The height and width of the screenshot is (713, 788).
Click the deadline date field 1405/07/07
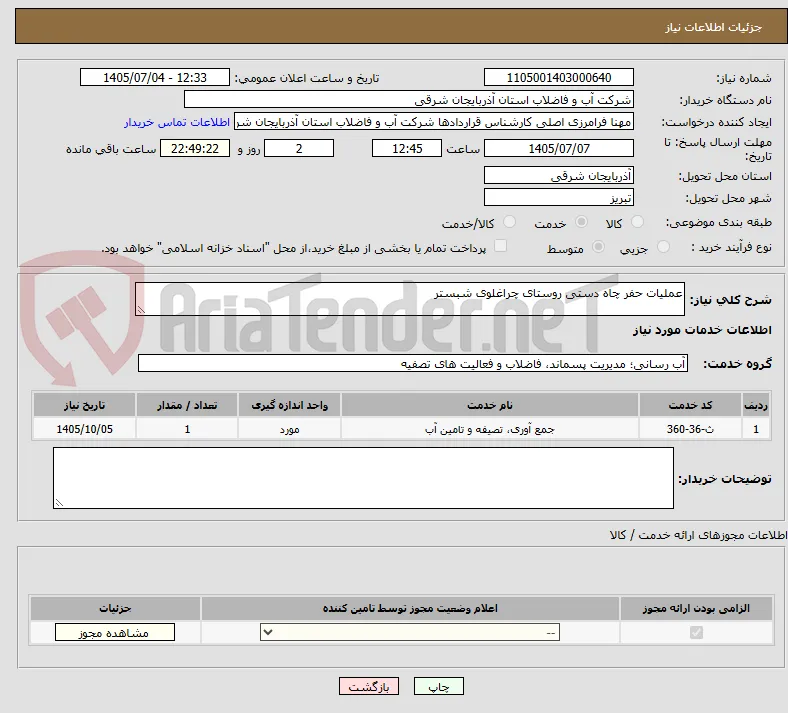(558, 148)
